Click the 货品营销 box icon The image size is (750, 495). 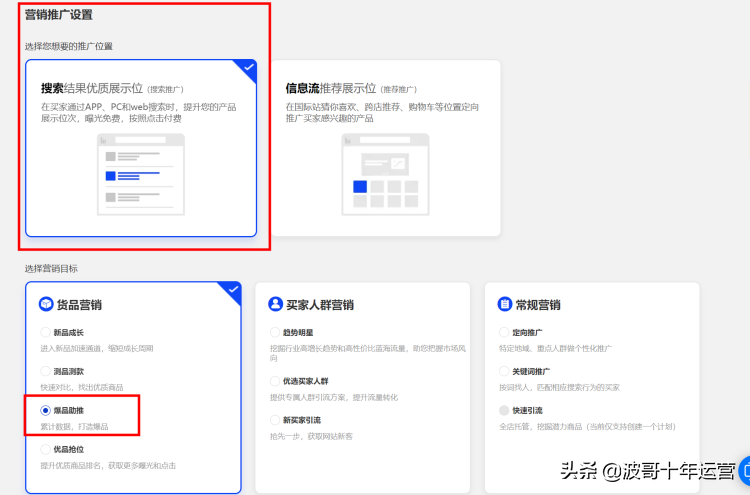[x=46, y=304]
